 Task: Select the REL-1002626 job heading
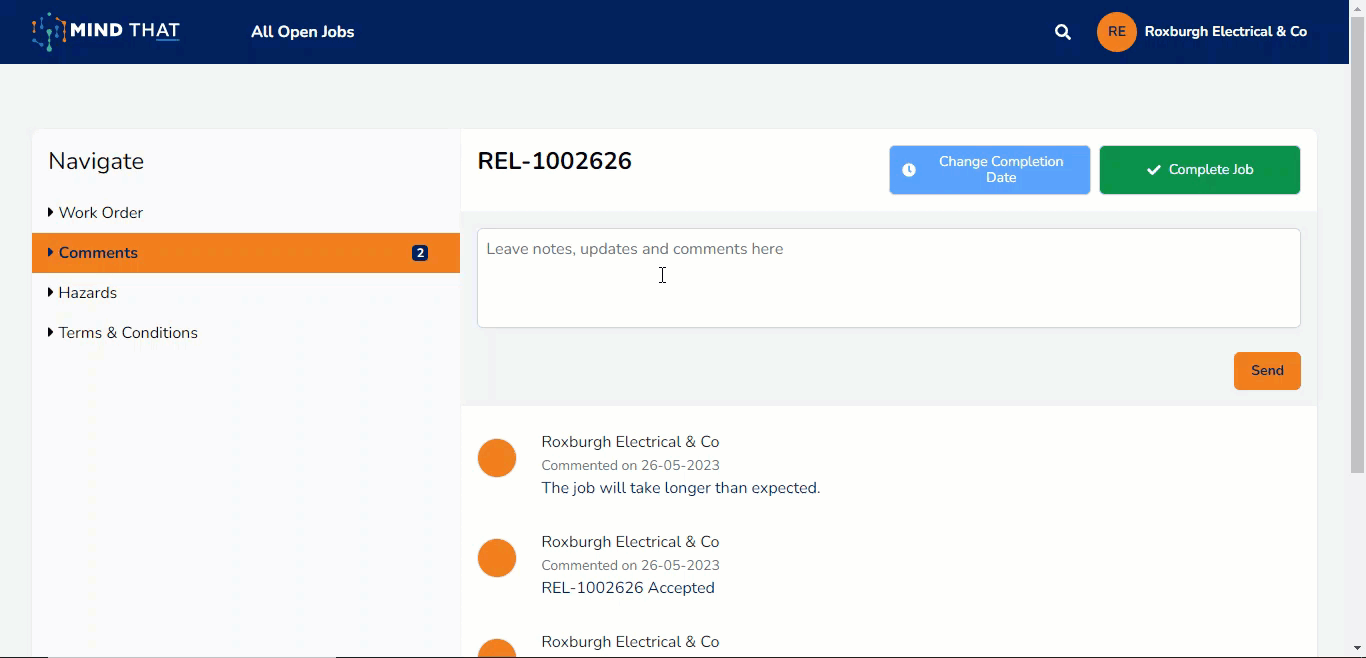click(555, 161)
